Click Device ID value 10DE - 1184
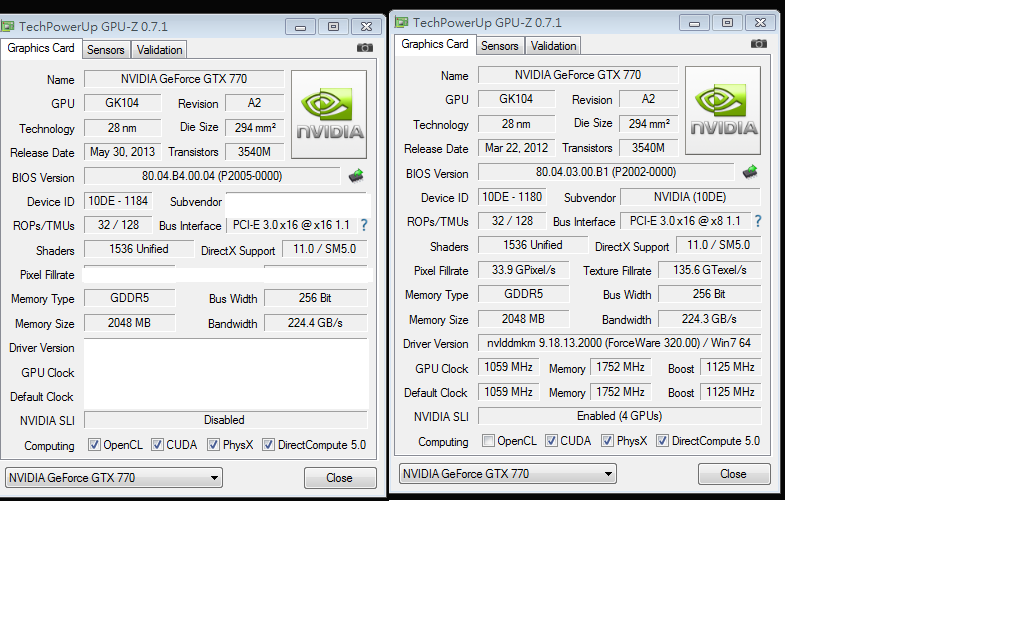 click(x=118, y=201)
